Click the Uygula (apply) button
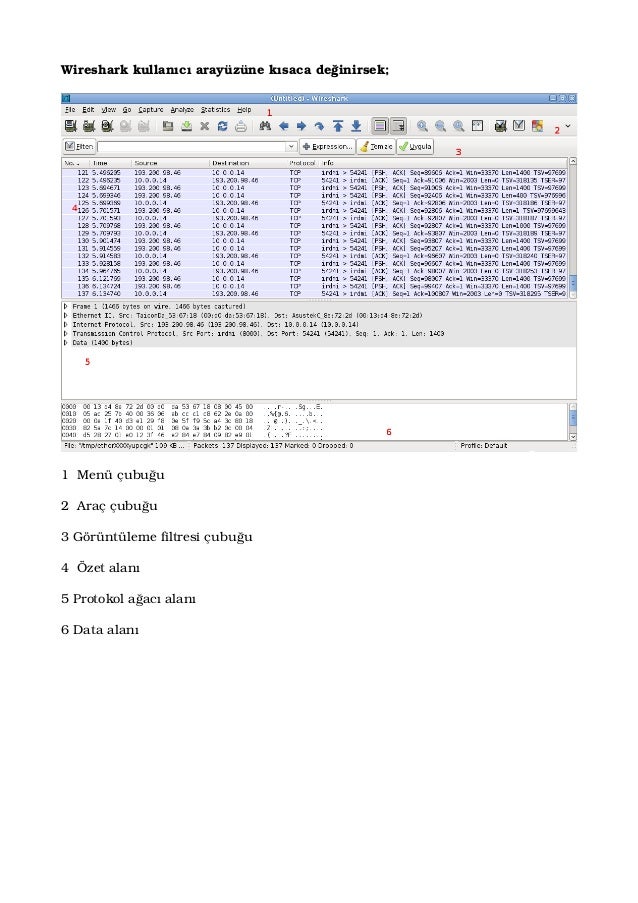 (x=415, y=146)
